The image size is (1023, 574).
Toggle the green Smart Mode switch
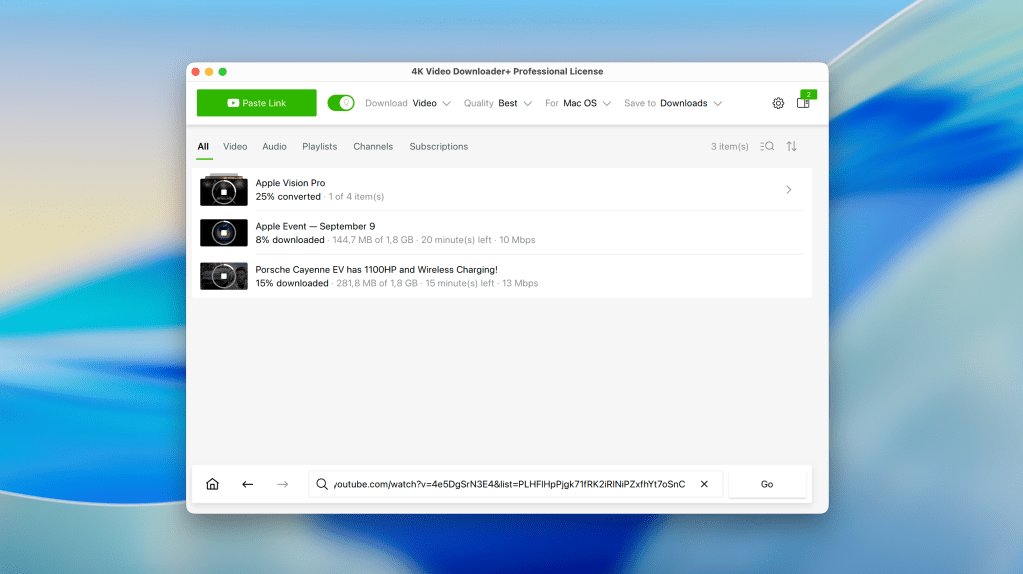coord(341,103)
